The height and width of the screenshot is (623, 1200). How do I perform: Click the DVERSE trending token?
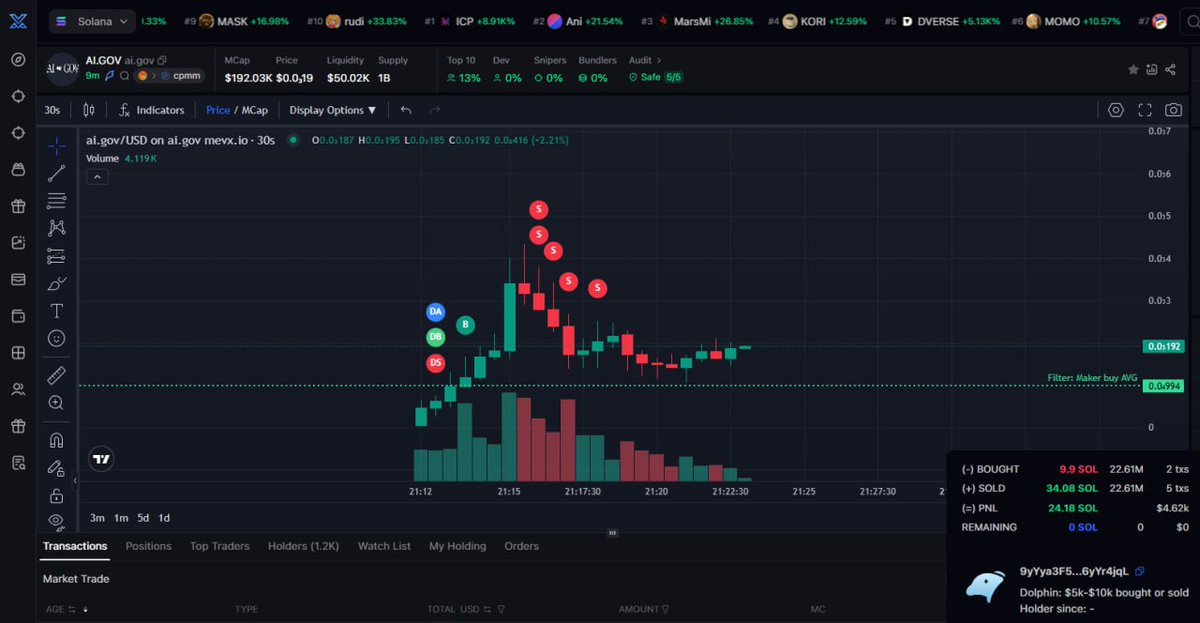click(941, 21)
